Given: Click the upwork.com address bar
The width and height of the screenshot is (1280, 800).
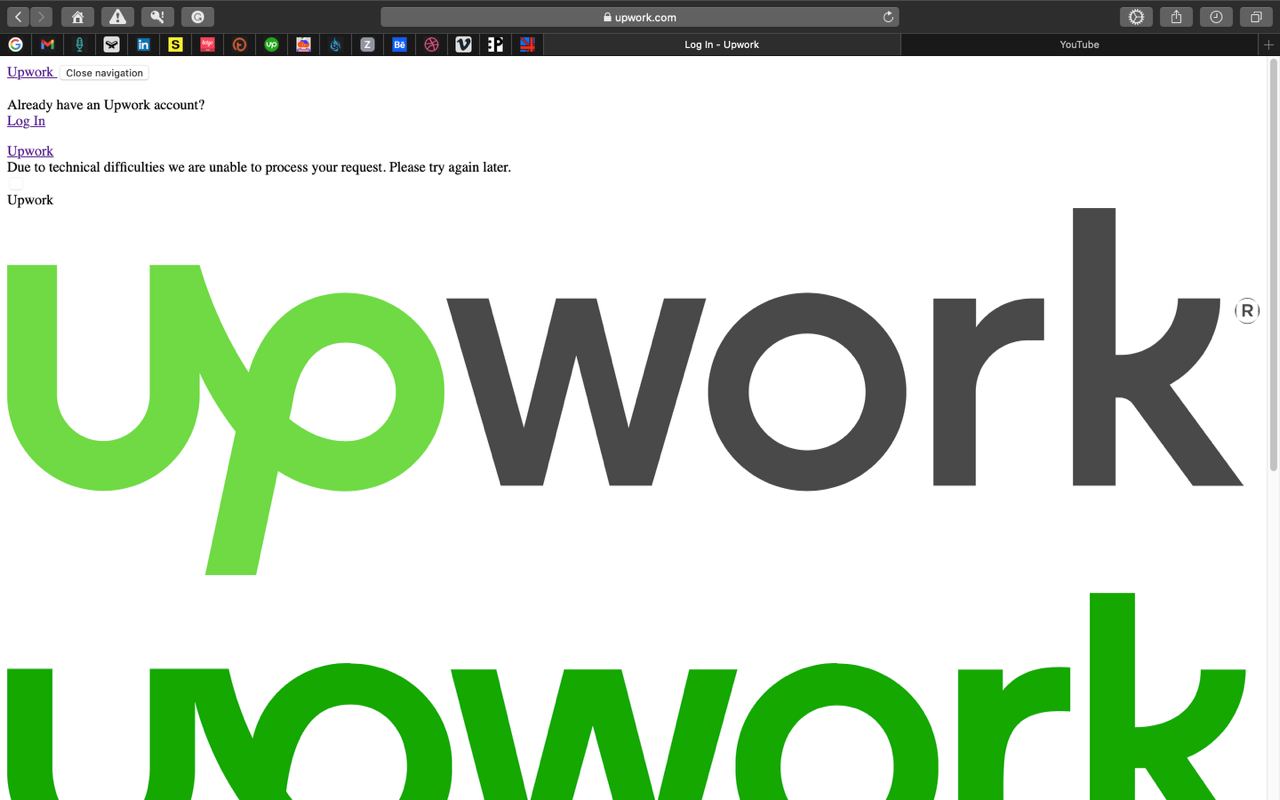Looking at the screenshot, I should pyautogui.click(x=640, y=17).
